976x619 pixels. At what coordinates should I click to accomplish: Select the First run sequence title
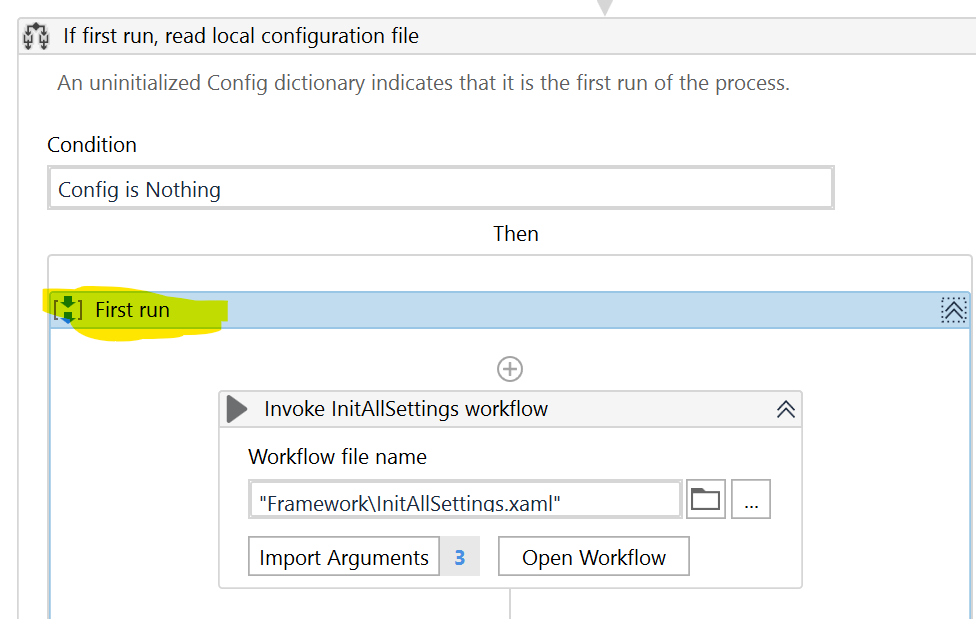tap(133, 310)
